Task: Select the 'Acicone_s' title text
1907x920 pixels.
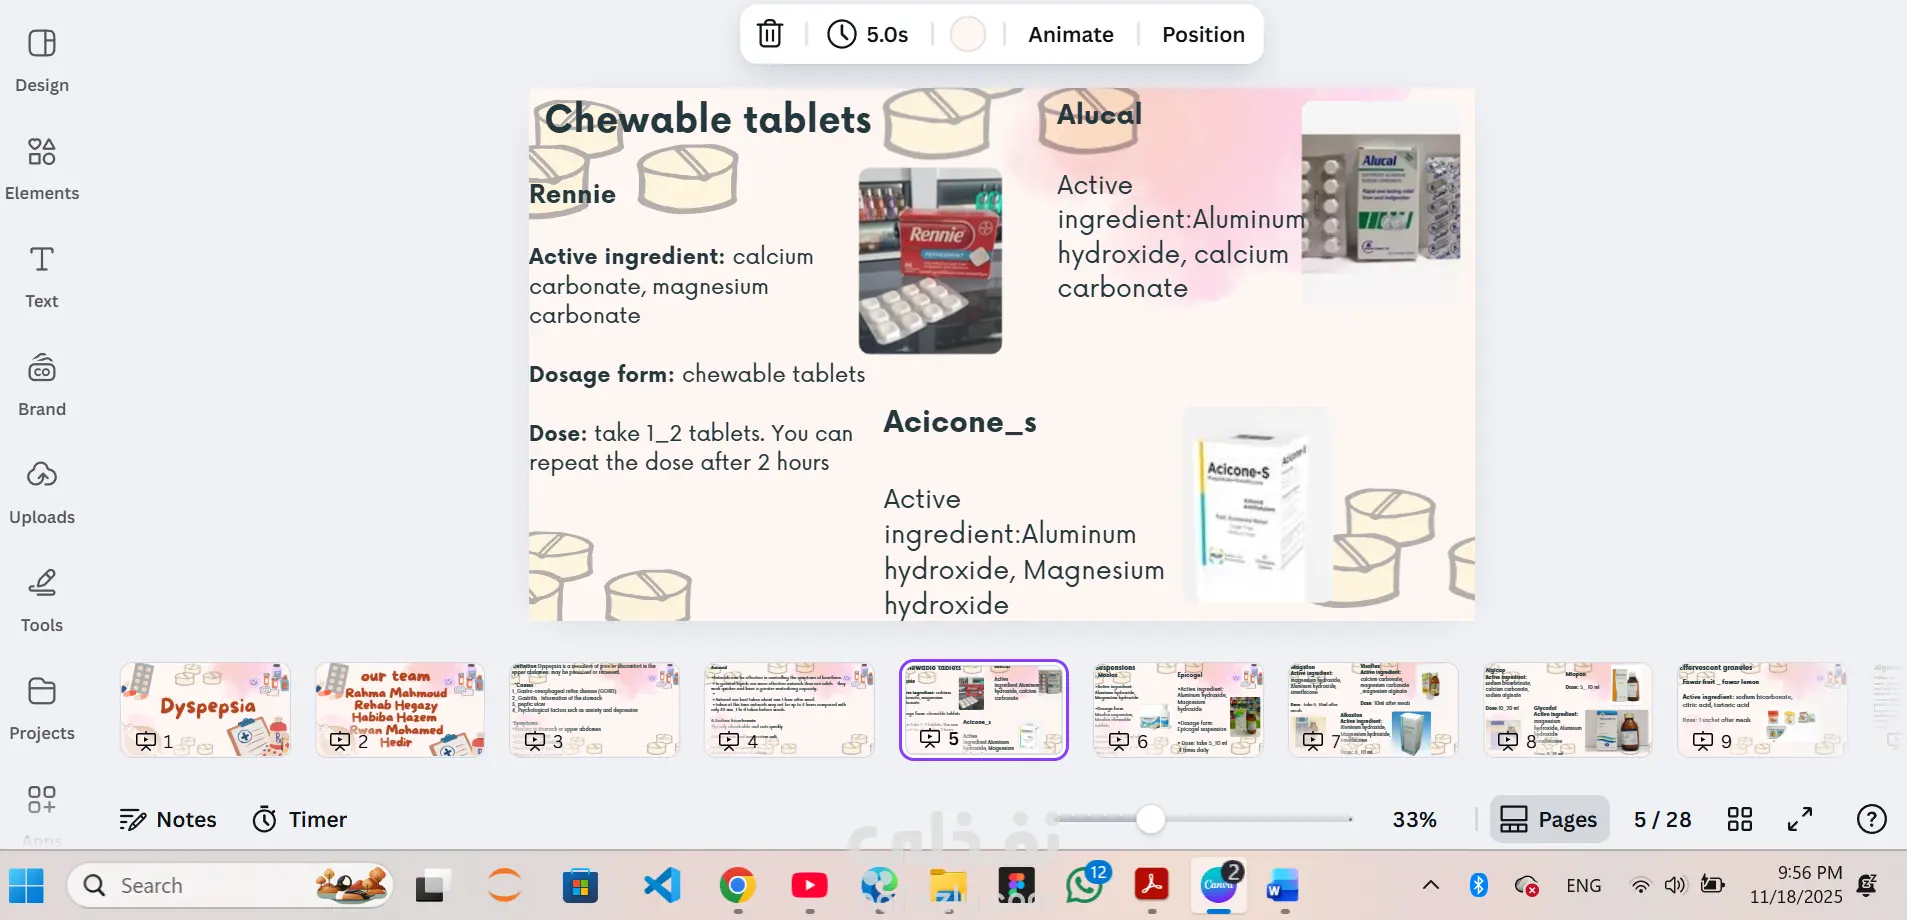Action: tap(960, 422)
